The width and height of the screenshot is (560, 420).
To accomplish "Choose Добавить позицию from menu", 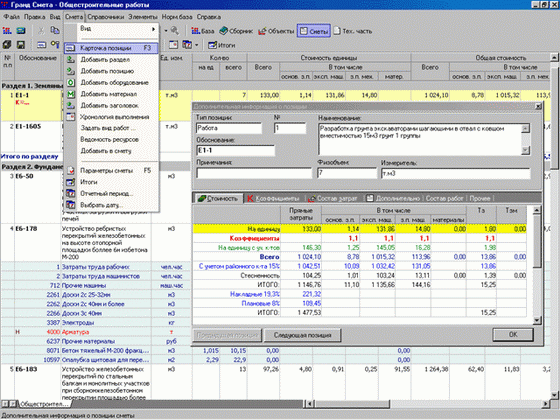I will coord(111,71).
